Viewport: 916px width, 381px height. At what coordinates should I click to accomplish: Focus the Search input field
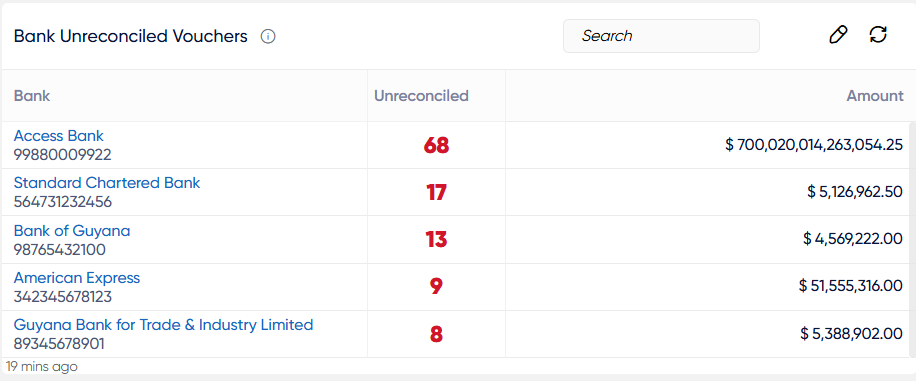(661, 36)
